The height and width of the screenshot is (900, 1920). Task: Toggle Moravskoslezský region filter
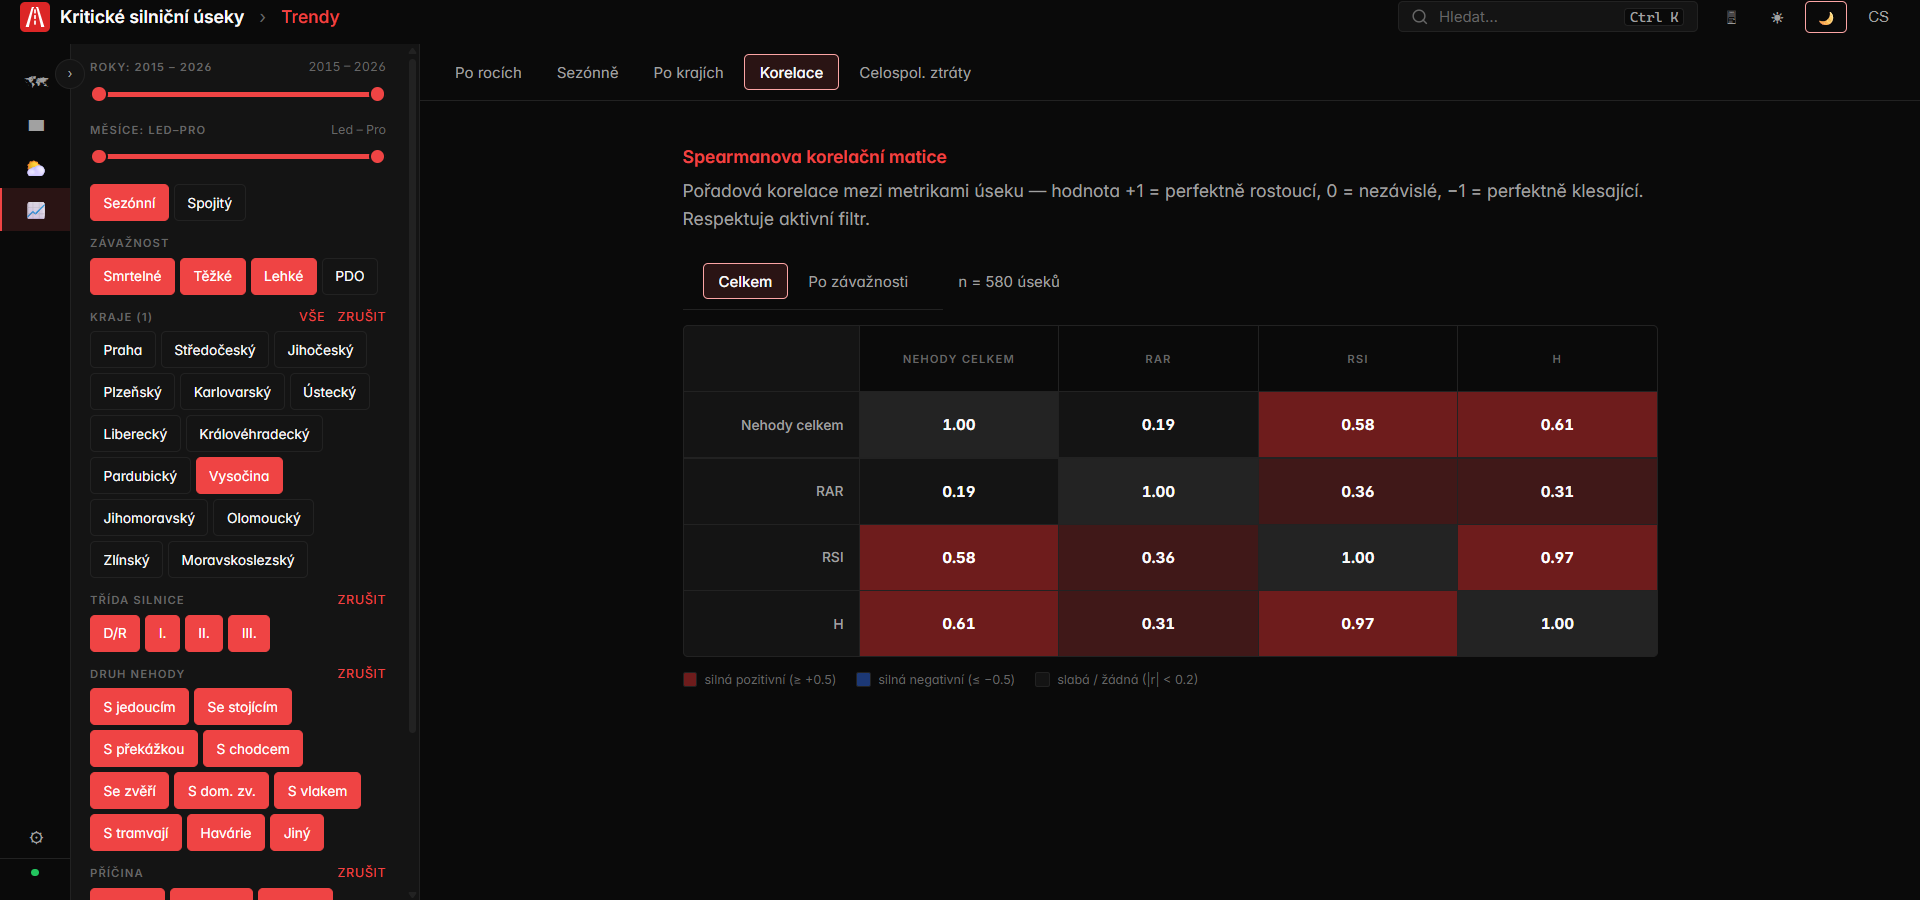point(238,560)
